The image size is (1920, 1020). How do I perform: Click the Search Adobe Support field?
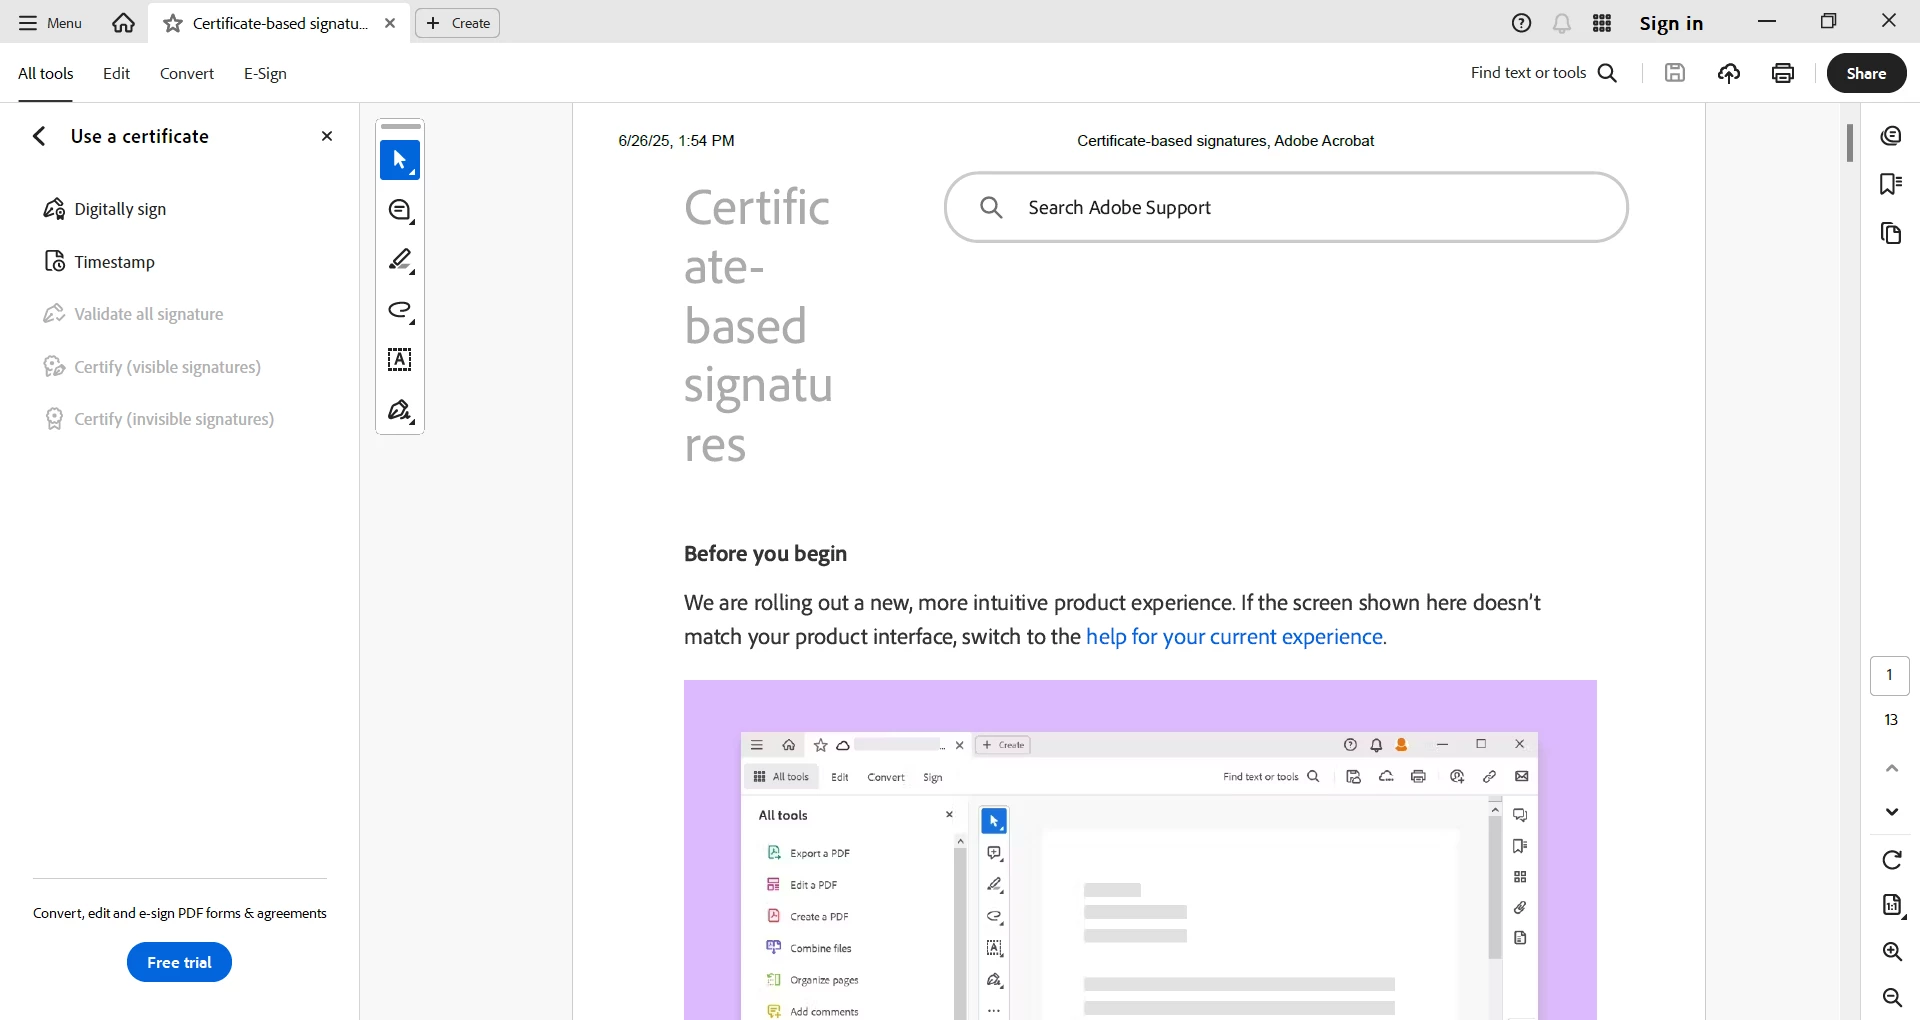coord(1286,207)
